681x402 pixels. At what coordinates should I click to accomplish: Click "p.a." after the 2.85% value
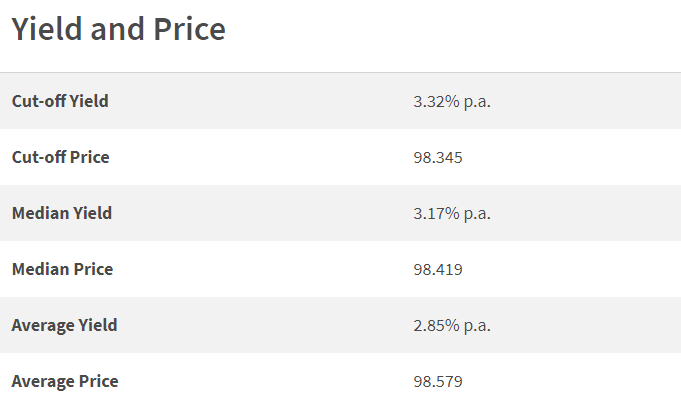476,326
